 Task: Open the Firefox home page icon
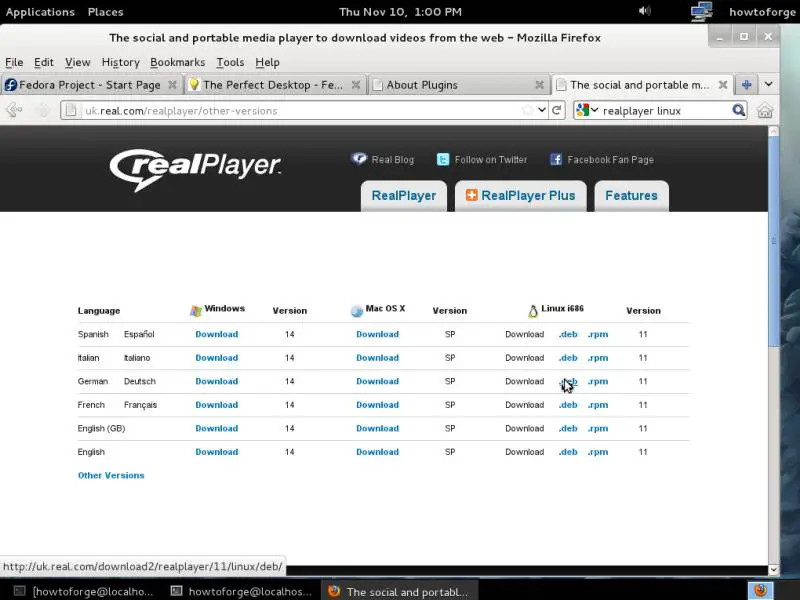[x=764, y=110]
